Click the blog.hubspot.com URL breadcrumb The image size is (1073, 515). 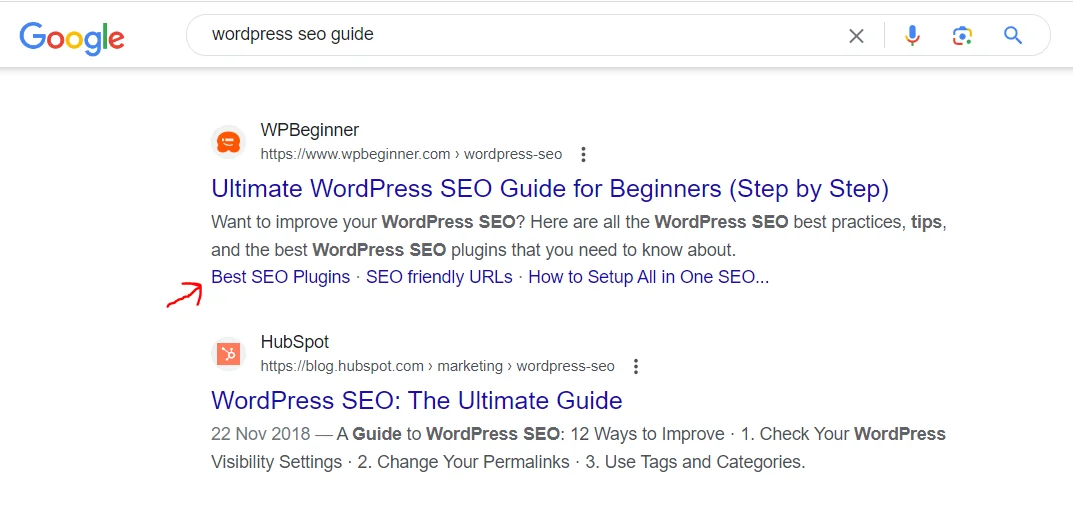(437, 367)
